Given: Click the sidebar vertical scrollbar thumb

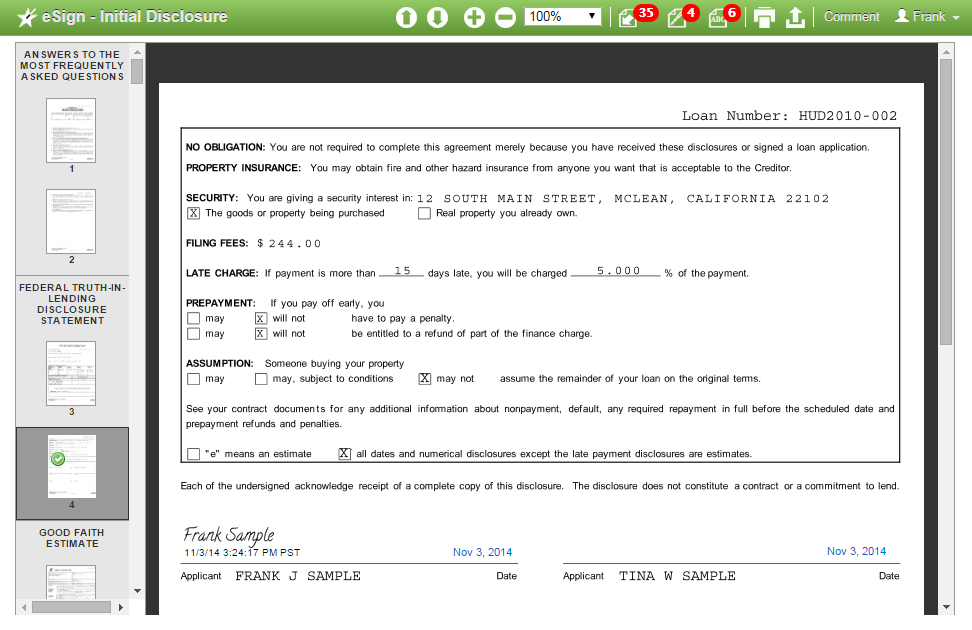Looking at the screenshot, I should [138, 71].
